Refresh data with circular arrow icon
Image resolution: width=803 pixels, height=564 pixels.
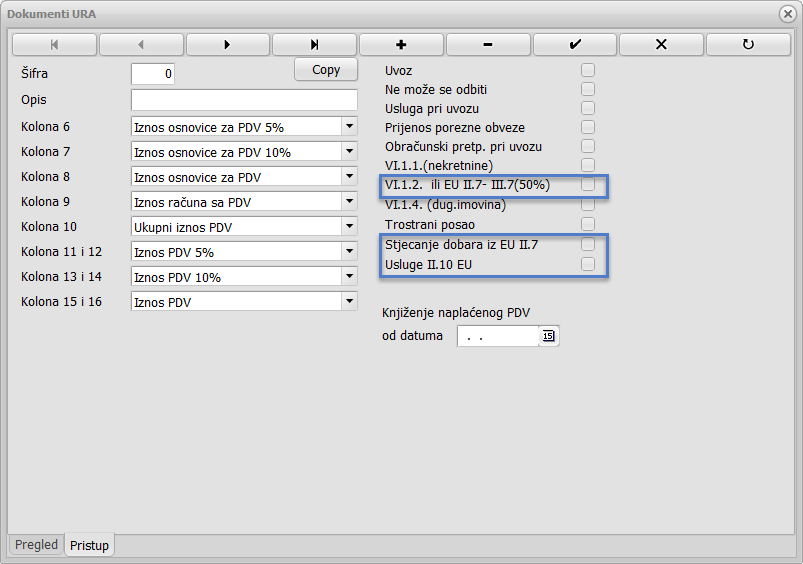(x=749, y=45)
